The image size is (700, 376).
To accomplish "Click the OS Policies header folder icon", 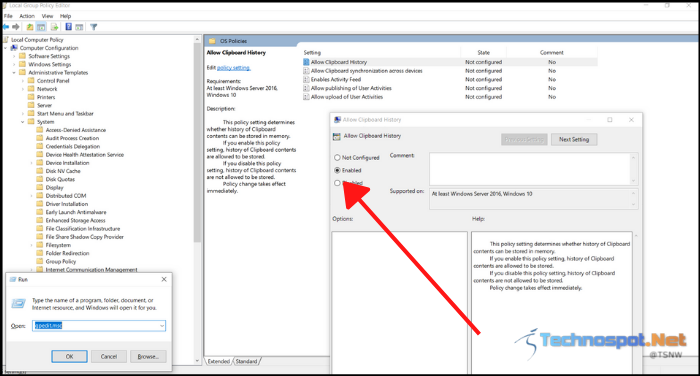I will (x=212, y=41).
